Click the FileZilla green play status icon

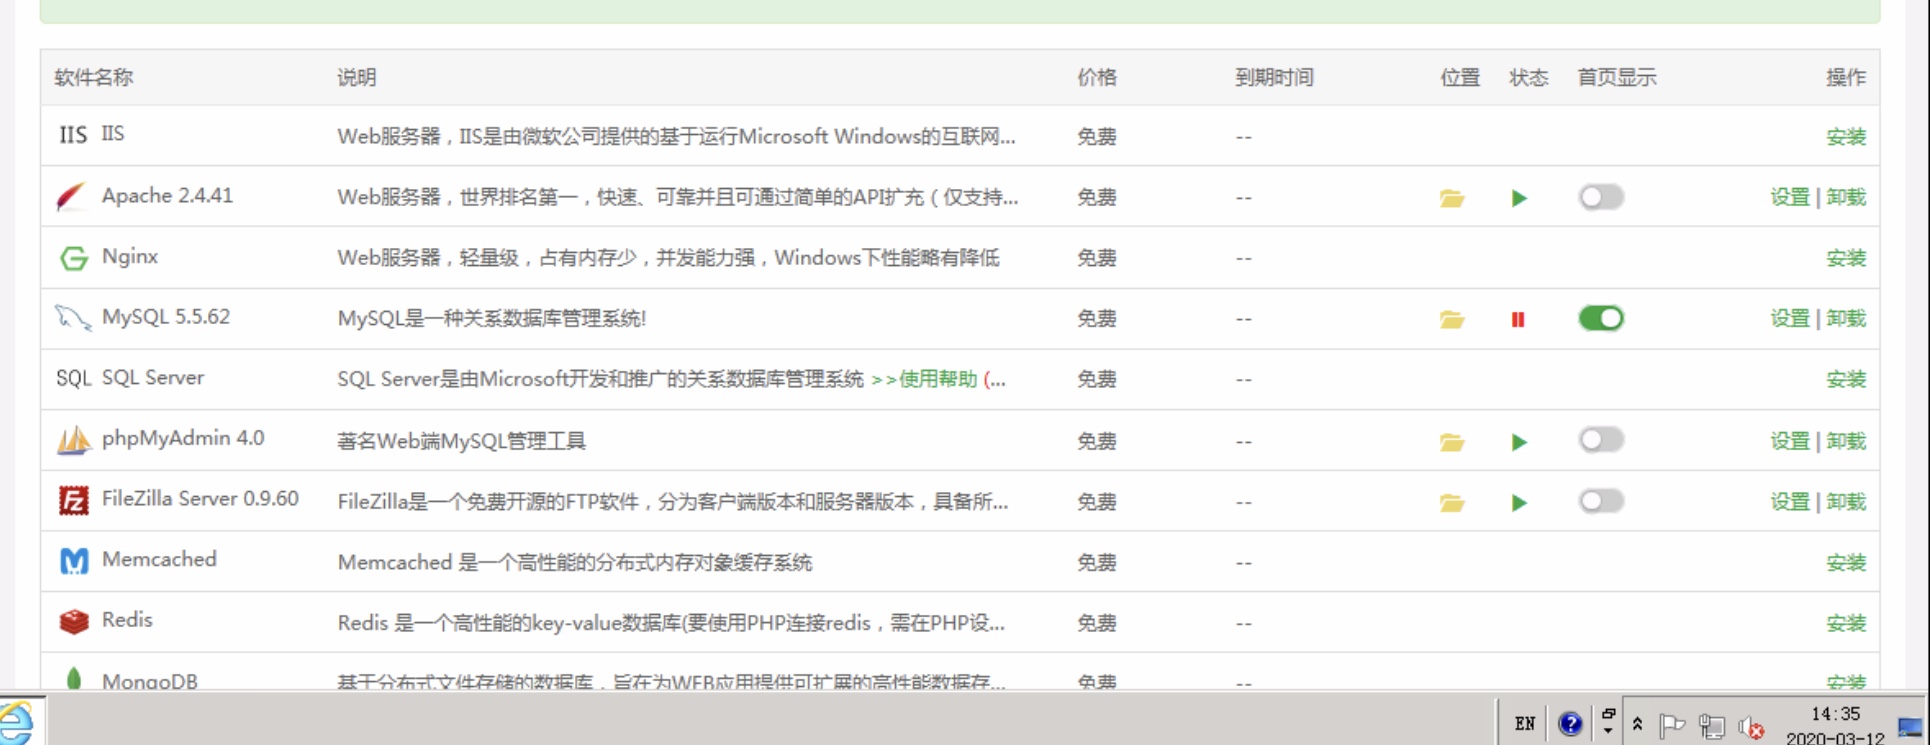(1519, 502)
